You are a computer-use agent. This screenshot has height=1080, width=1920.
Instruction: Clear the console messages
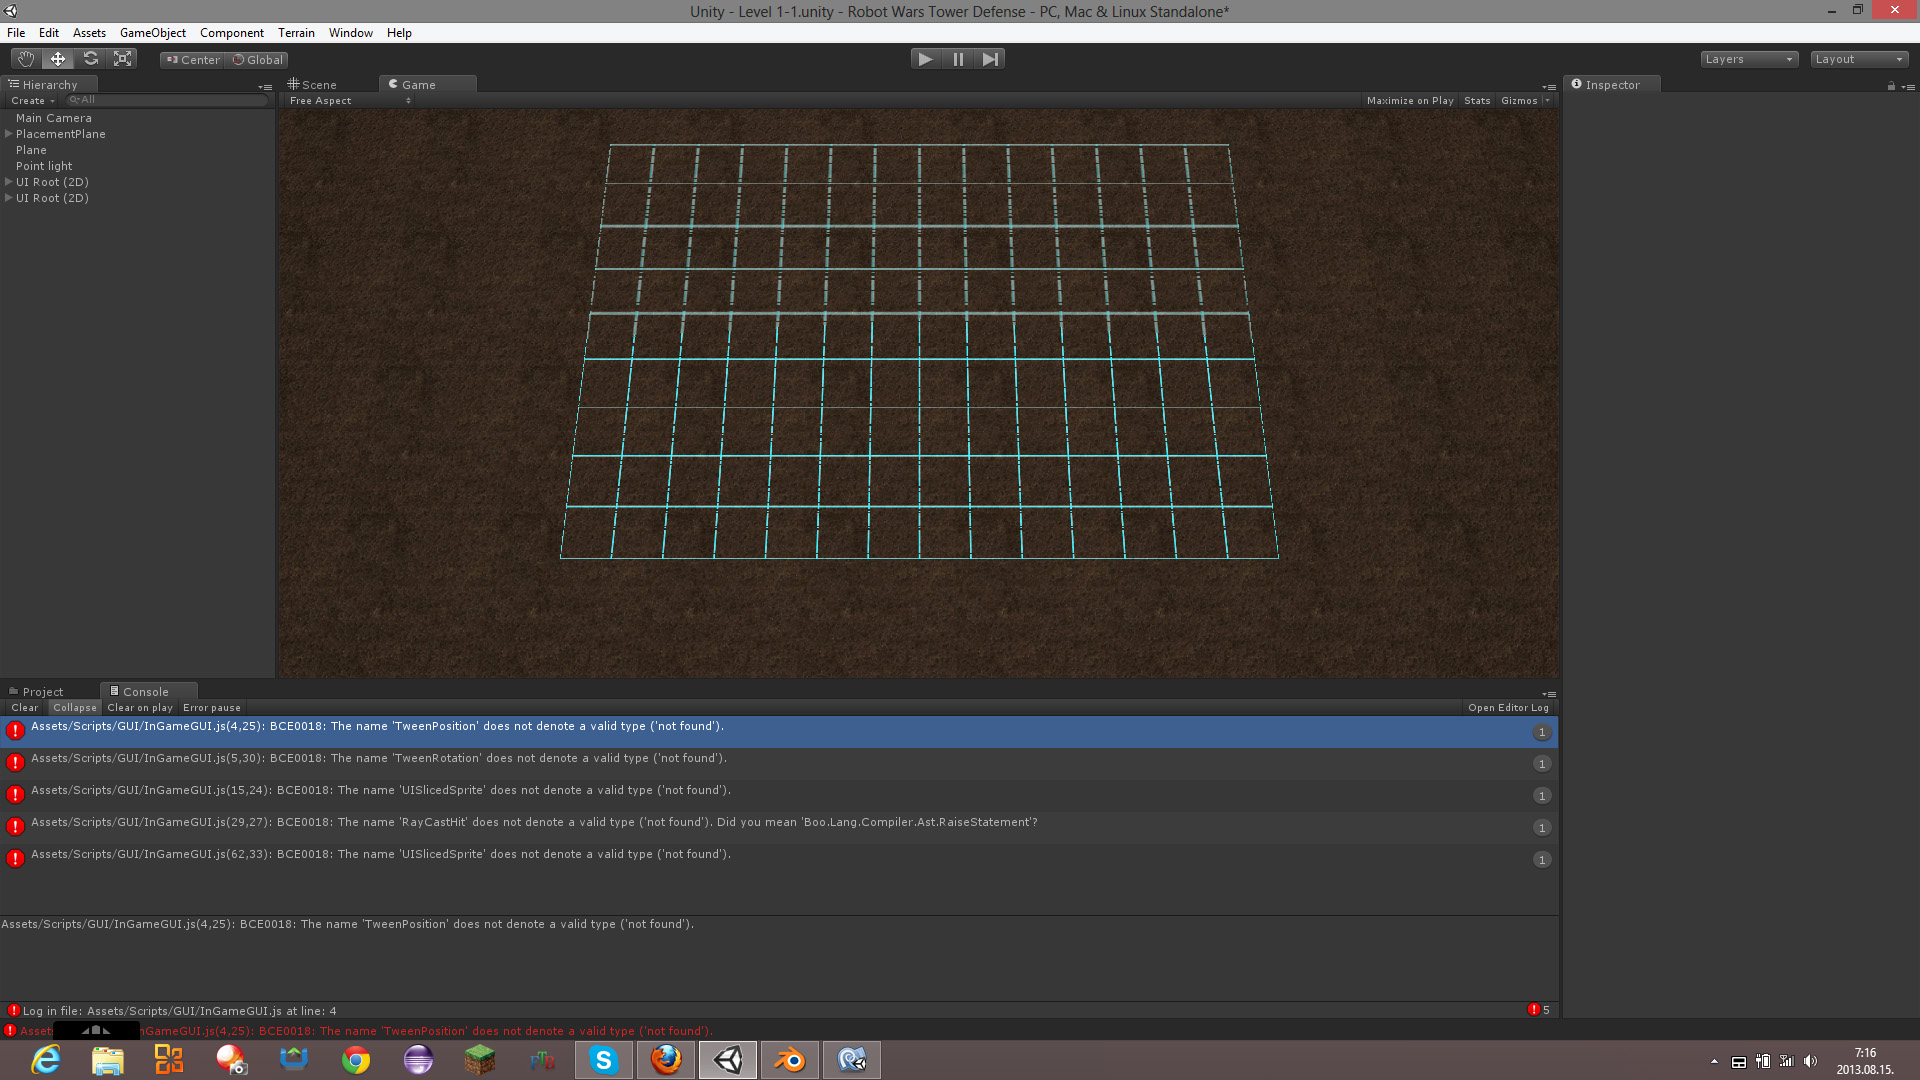coord(25,708)
